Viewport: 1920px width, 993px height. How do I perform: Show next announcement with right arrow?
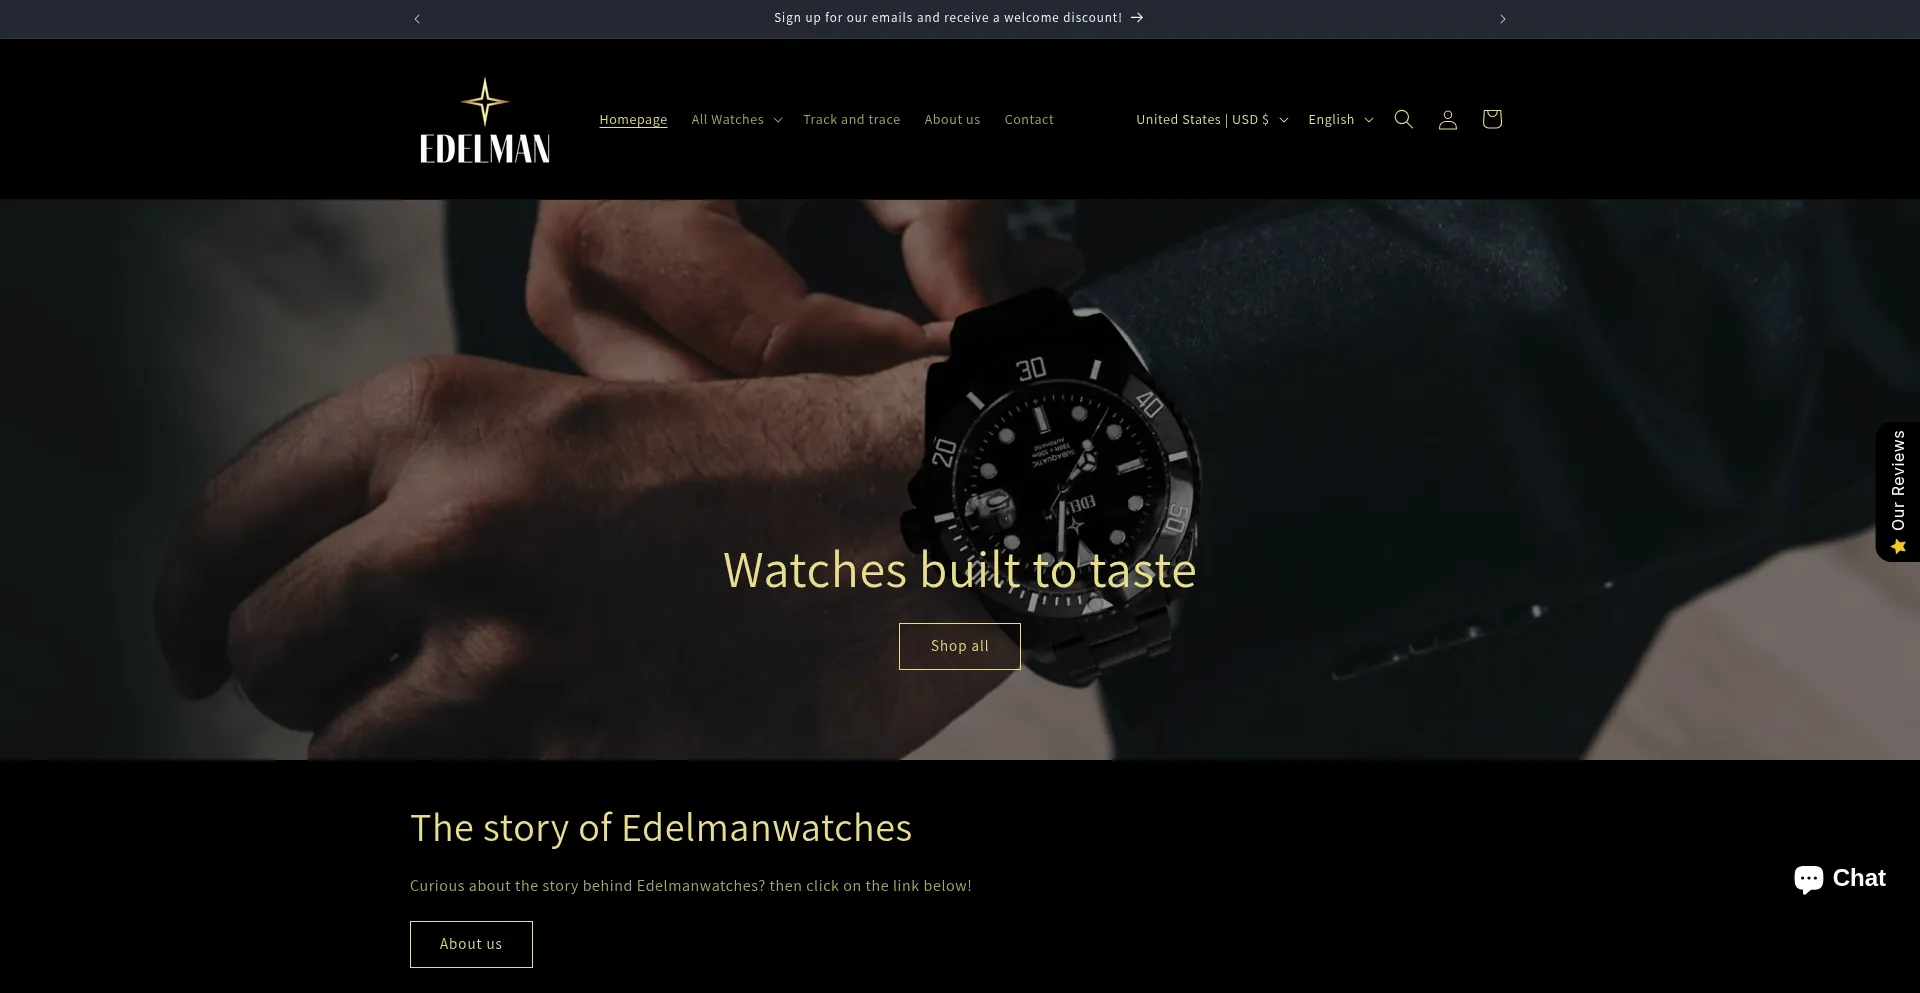coord(1502,19)
